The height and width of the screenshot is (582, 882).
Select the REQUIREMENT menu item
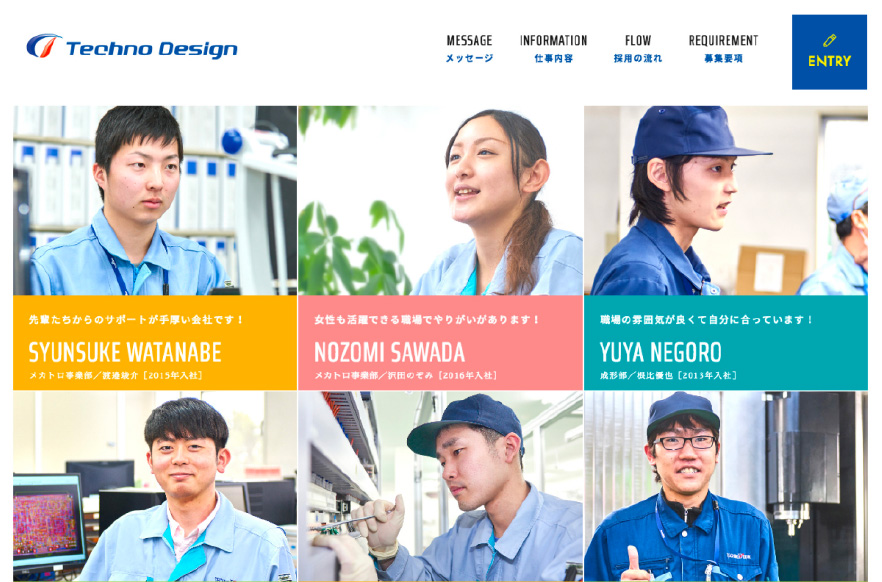coord(723,48)
